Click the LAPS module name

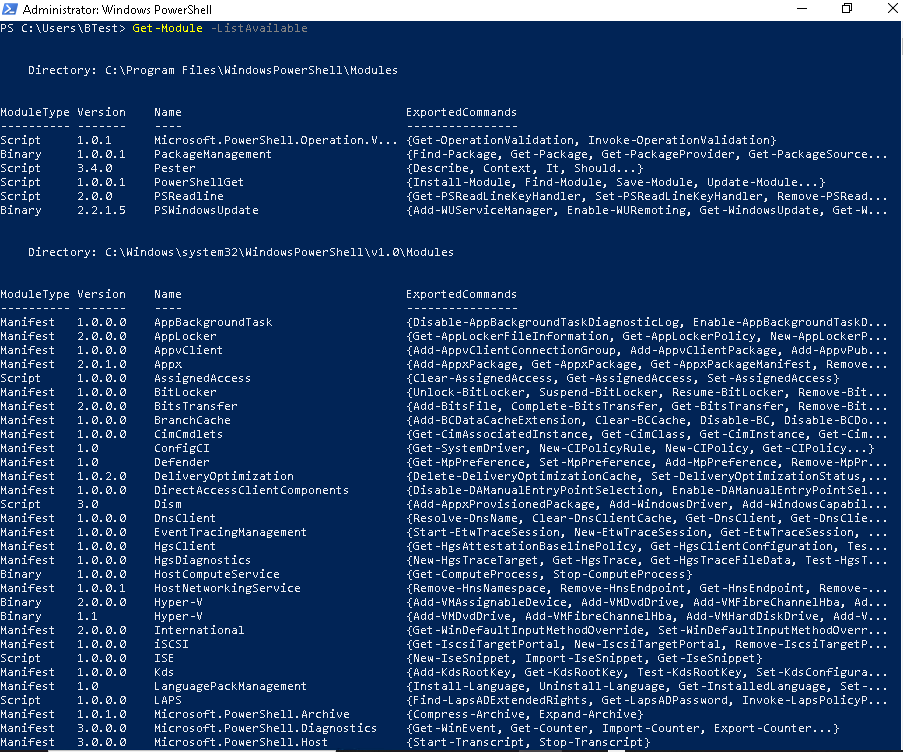[168, 701]
